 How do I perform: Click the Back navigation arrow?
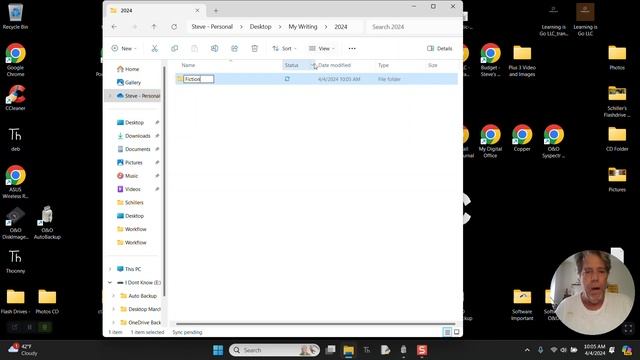[x=114, y=27]
